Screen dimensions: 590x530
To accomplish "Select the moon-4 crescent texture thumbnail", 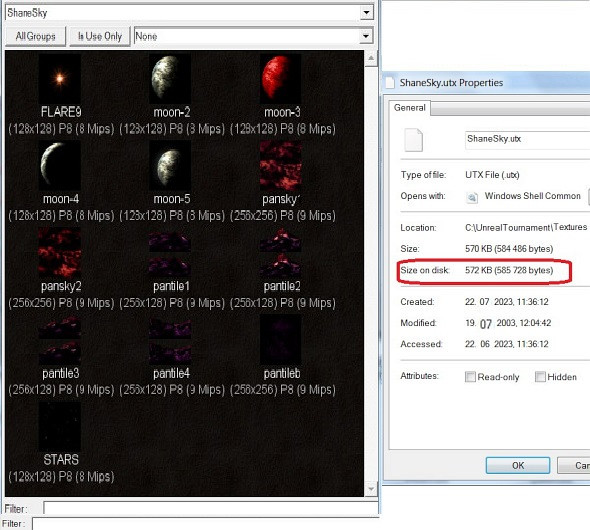I will 60,166.
